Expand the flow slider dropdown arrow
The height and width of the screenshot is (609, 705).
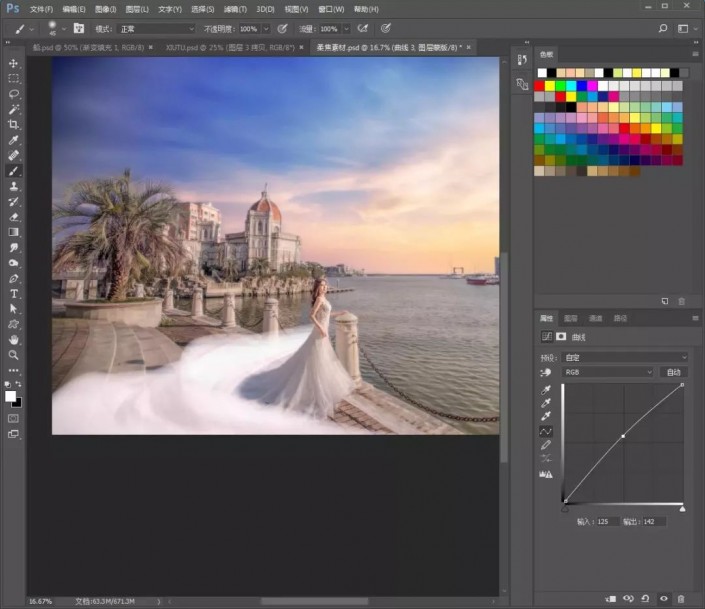pyautogui.click(x=347, y=29)
